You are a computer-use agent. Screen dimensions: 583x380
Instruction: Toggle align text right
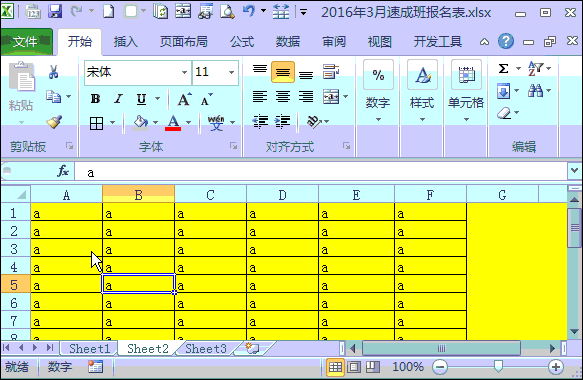point(306,97)
